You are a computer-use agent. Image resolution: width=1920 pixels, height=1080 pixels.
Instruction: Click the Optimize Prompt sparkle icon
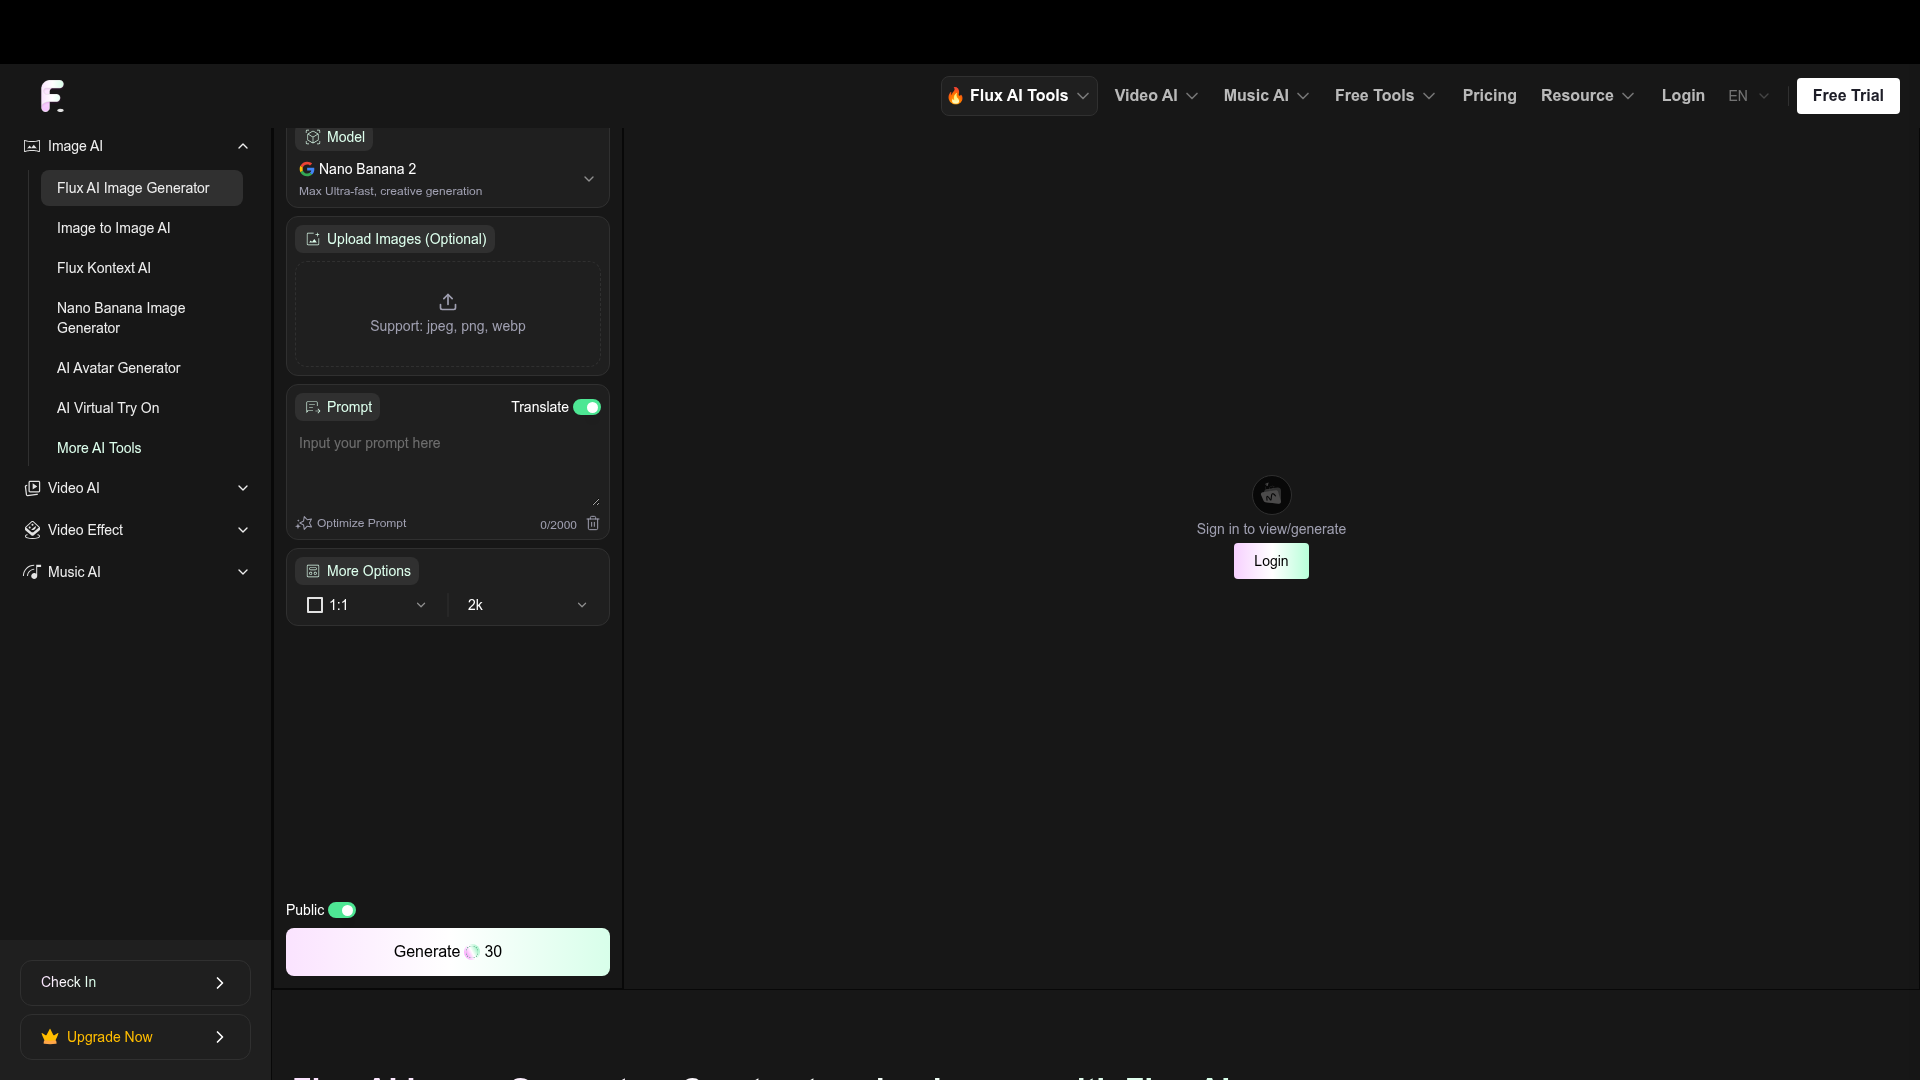(304, 523)
